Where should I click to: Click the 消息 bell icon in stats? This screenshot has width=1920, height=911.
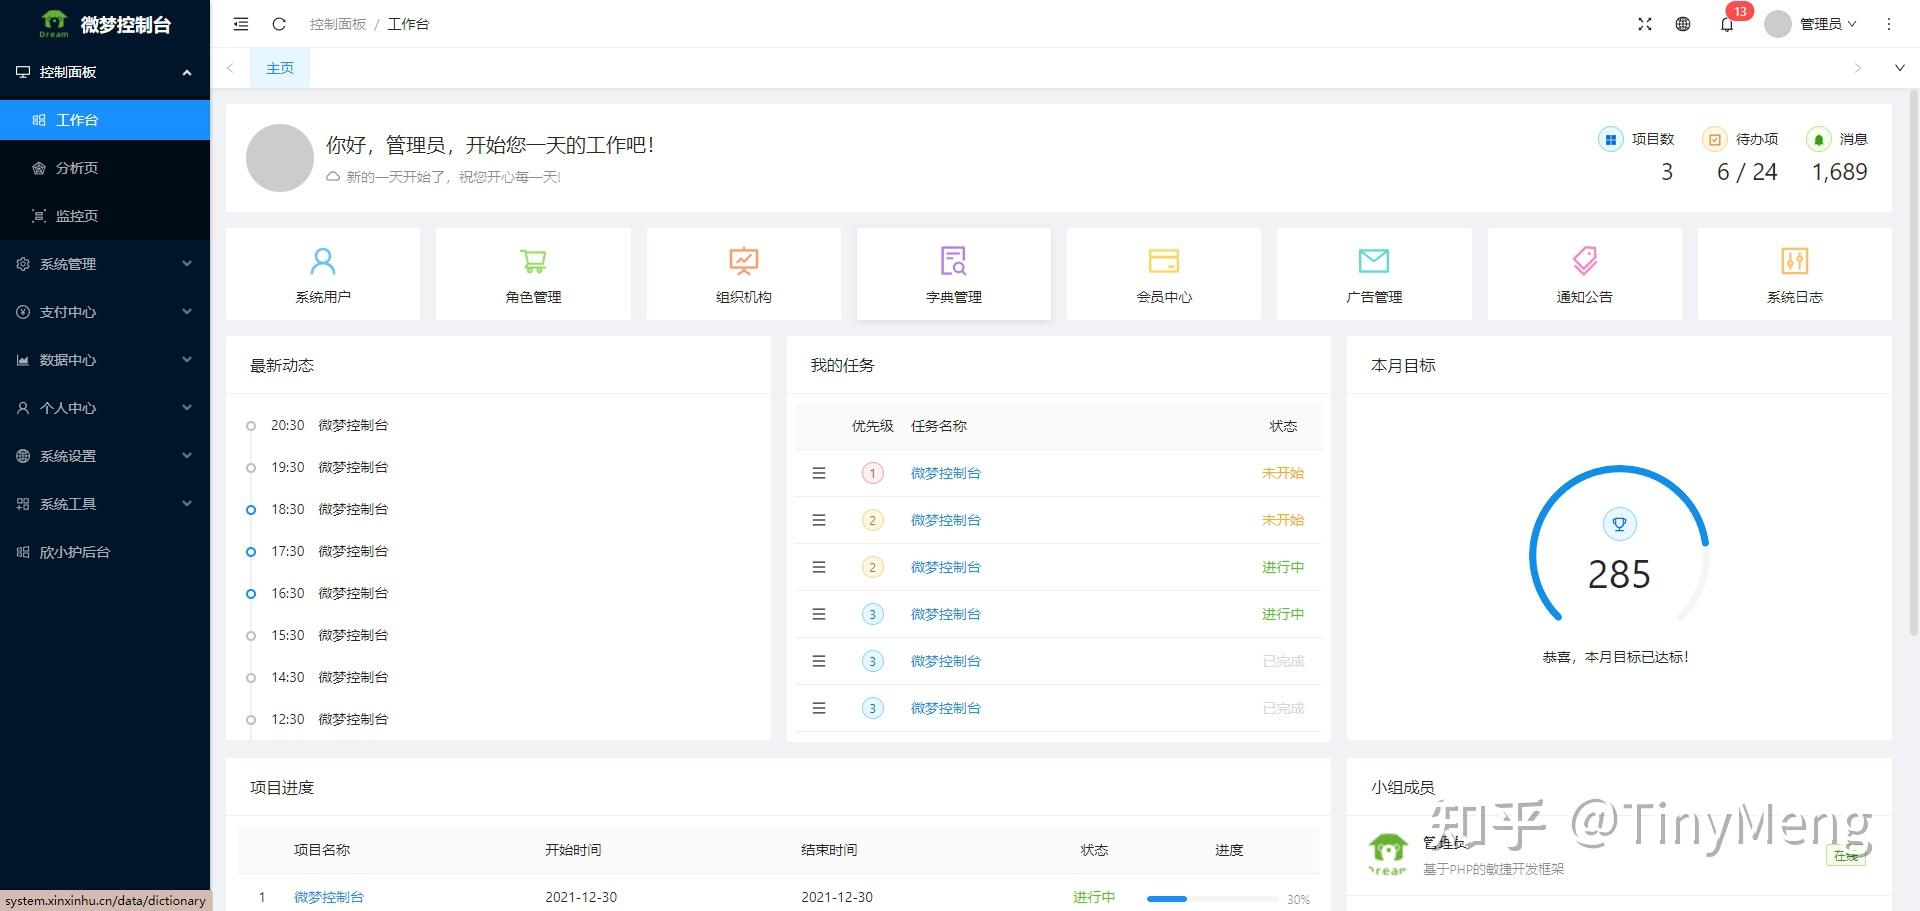(1818, 140)
